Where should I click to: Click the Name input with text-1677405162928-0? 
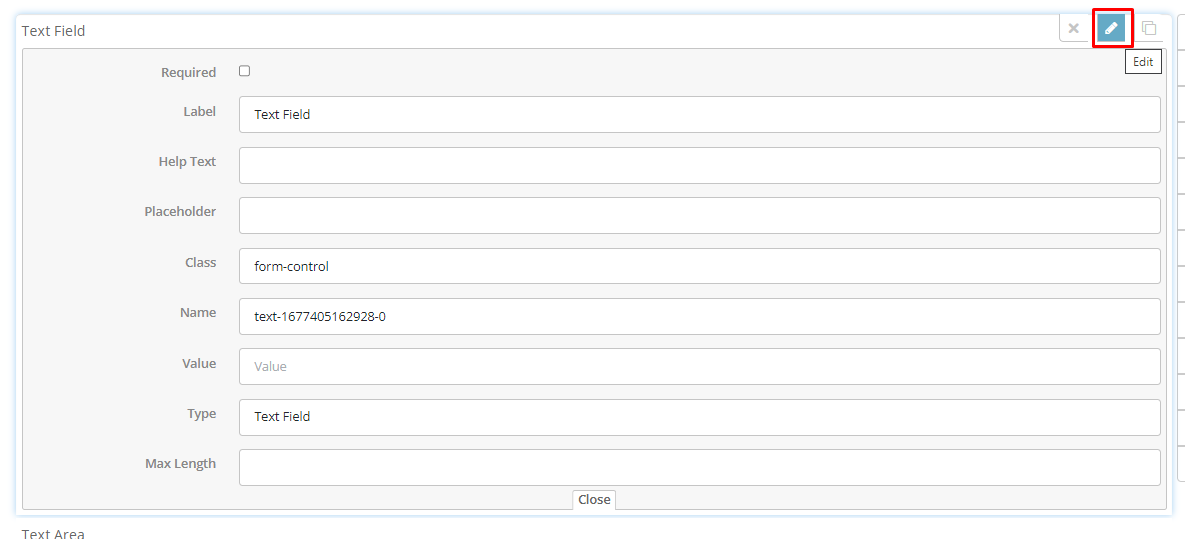pyautogui.click(x=699, y=316)
